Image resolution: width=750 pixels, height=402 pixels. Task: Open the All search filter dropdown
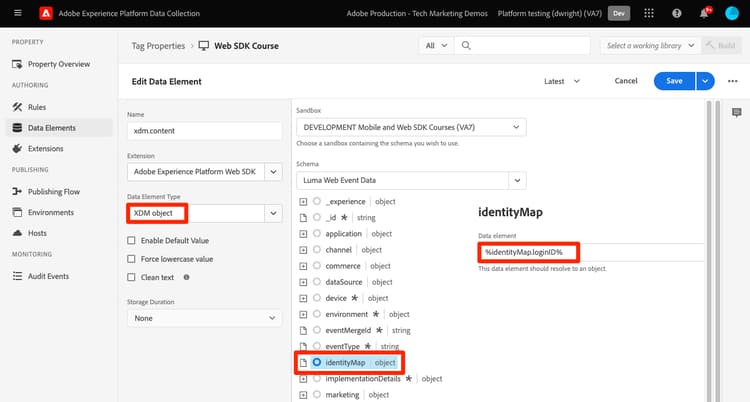point(437,45)
